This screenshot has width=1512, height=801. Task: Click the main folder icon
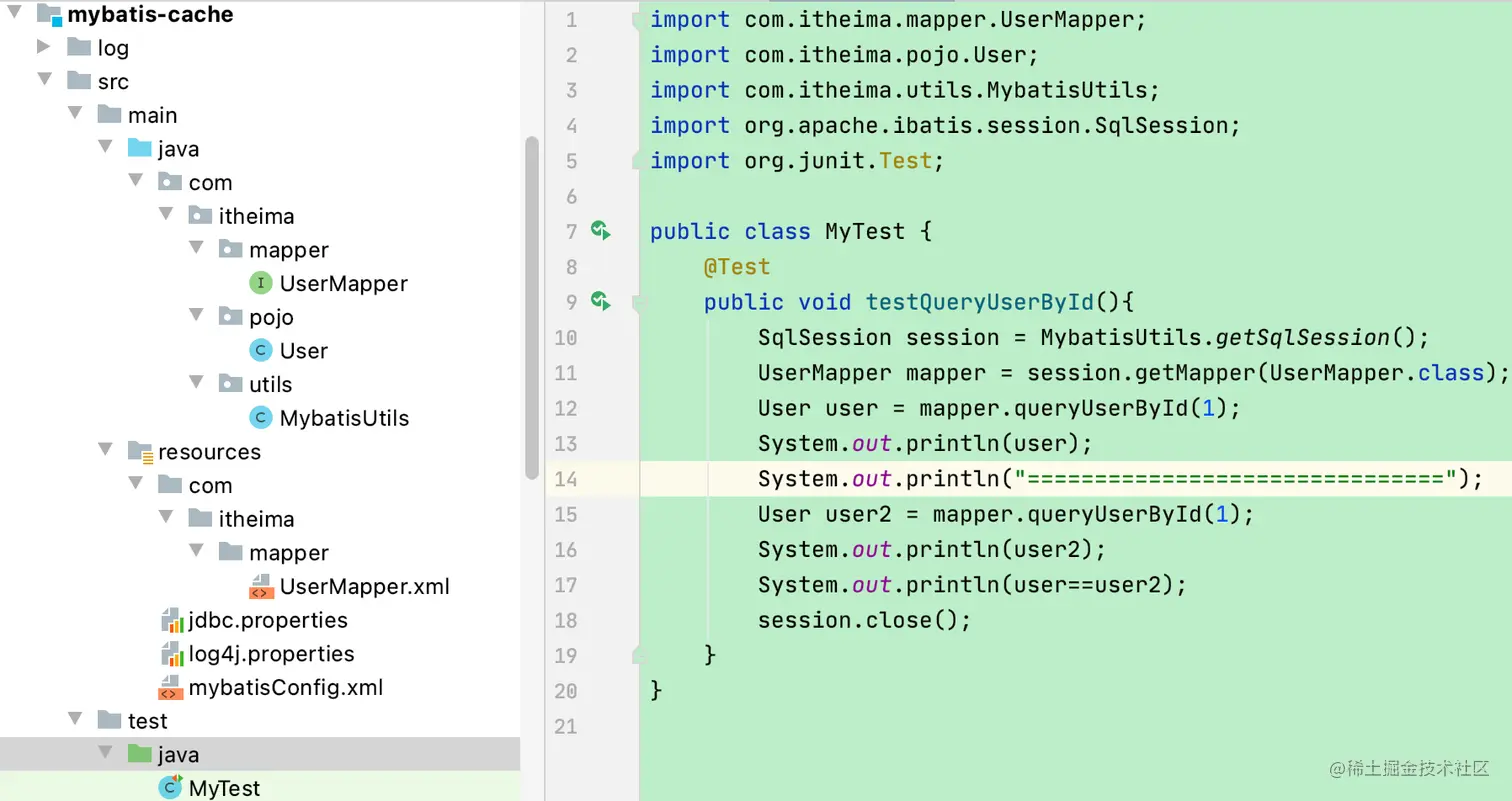(109, 115)
